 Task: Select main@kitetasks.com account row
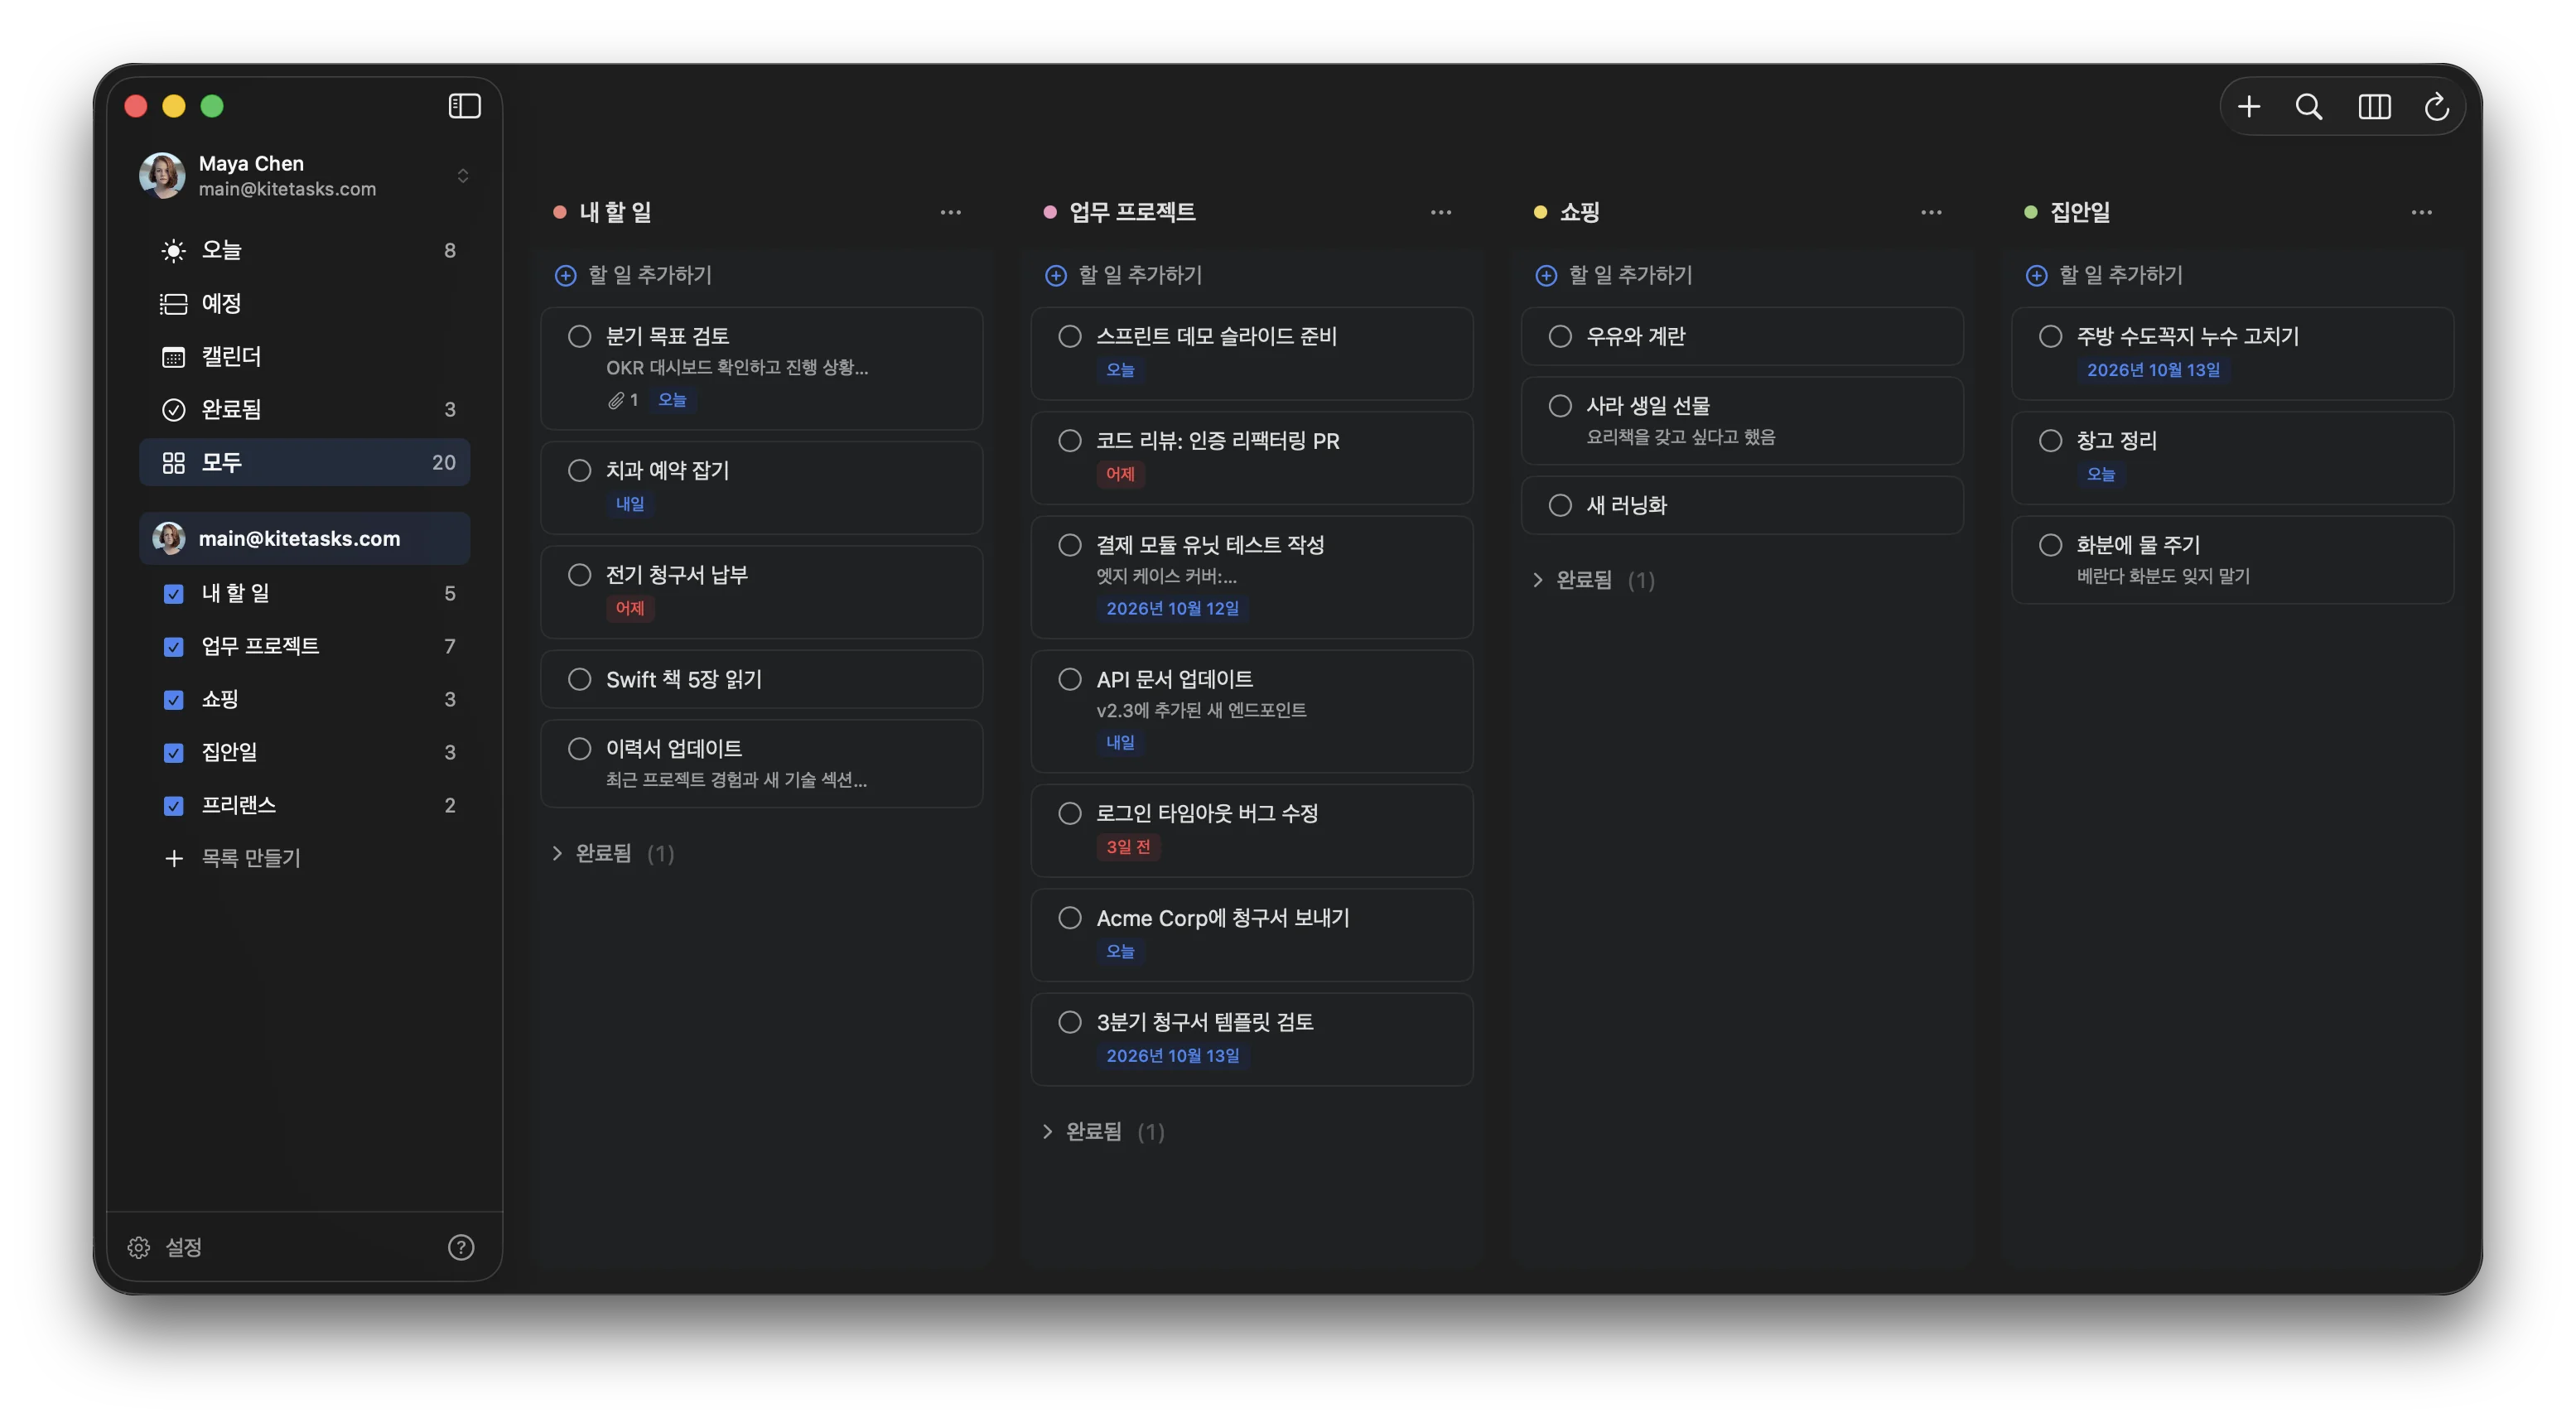[x=304, y=538]
